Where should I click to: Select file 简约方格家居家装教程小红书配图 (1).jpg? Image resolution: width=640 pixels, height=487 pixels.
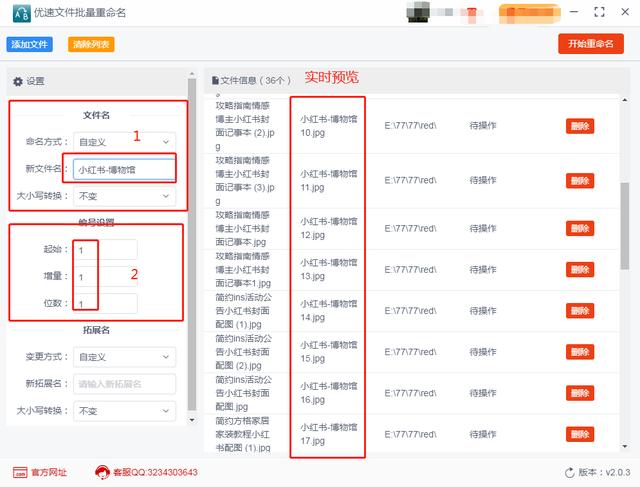[x=243, y=435]
